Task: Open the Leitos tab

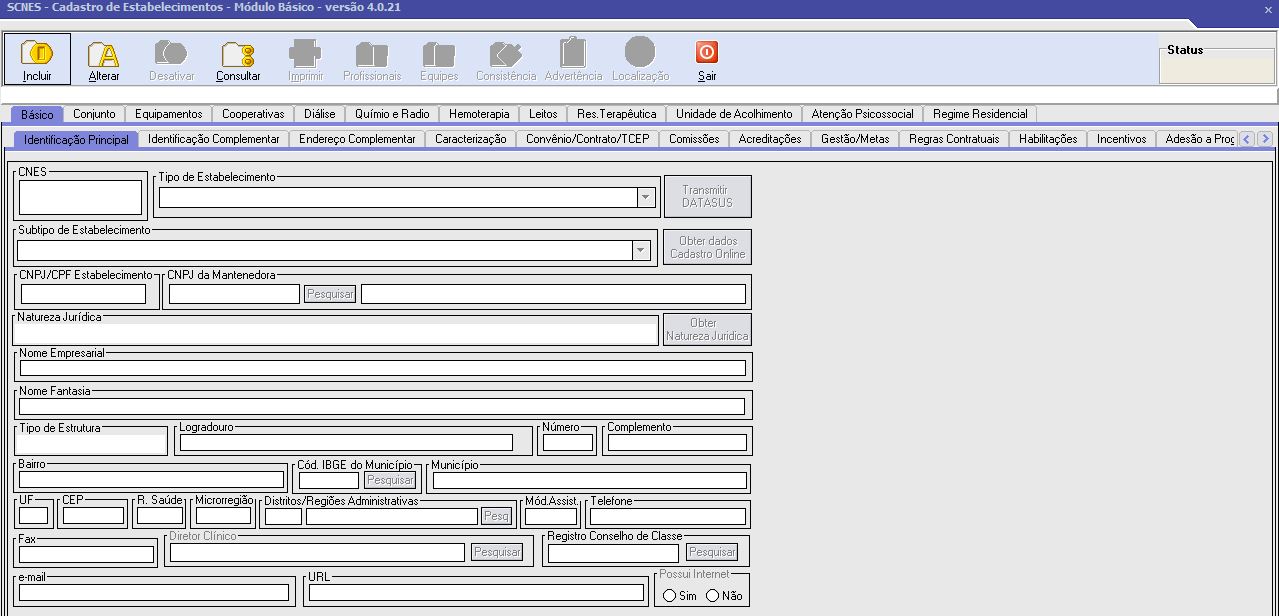Action: [543, 114]
